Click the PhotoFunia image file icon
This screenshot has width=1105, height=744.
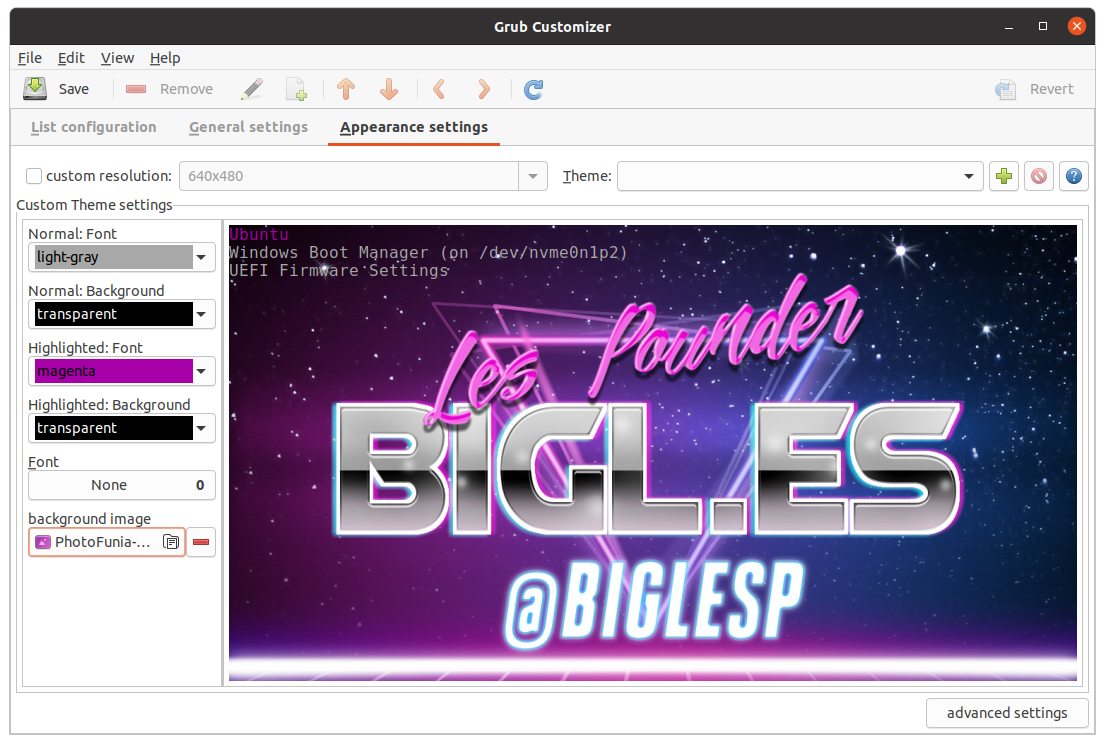pos(43,542)
